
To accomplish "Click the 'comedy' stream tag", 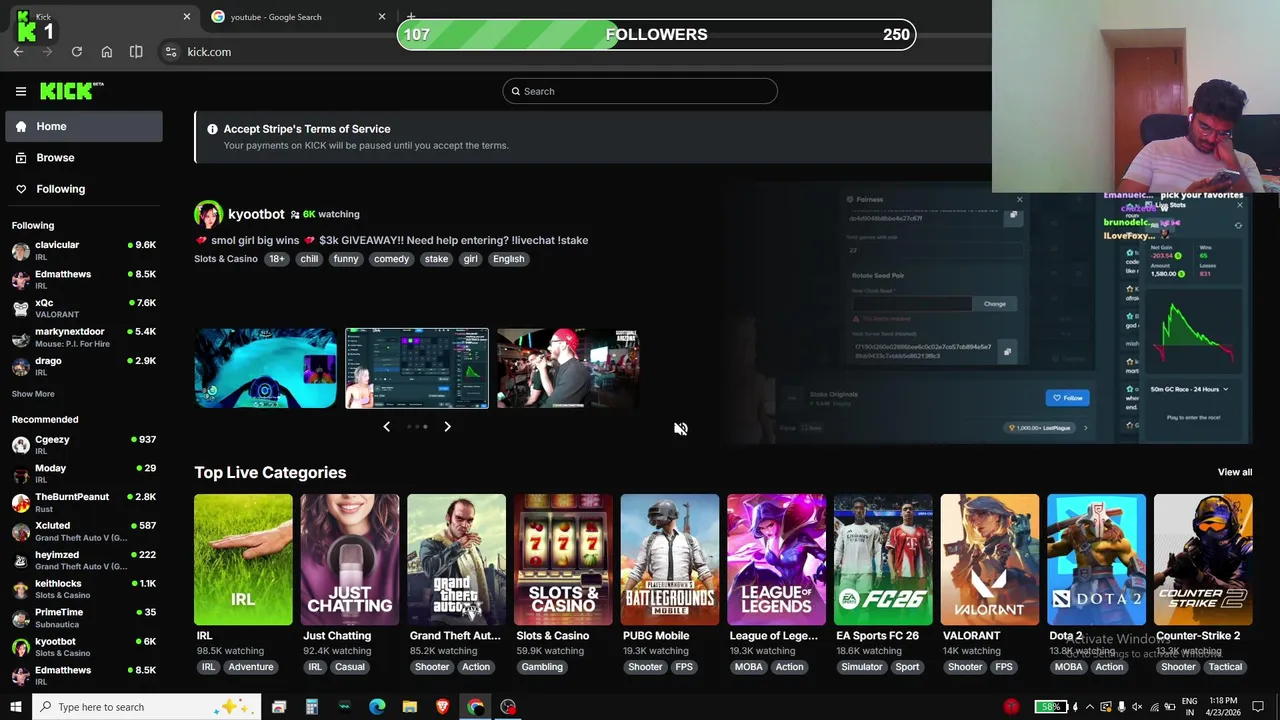I will (391, 259).
